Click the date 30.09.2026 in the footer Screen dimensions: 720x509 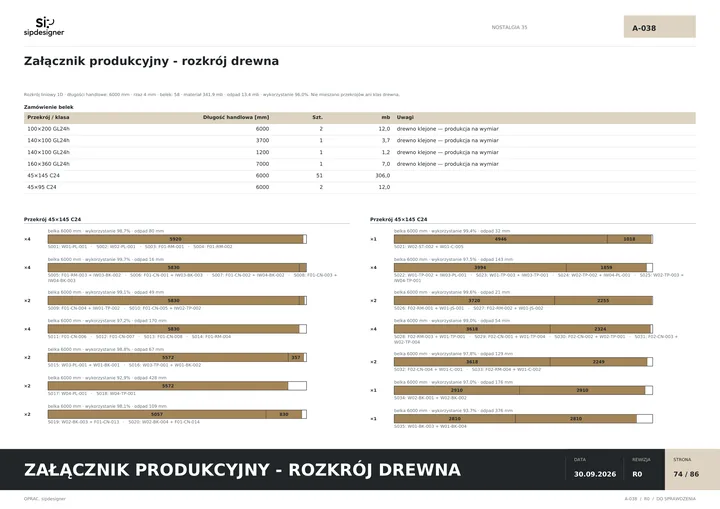(x=595, y=474)
